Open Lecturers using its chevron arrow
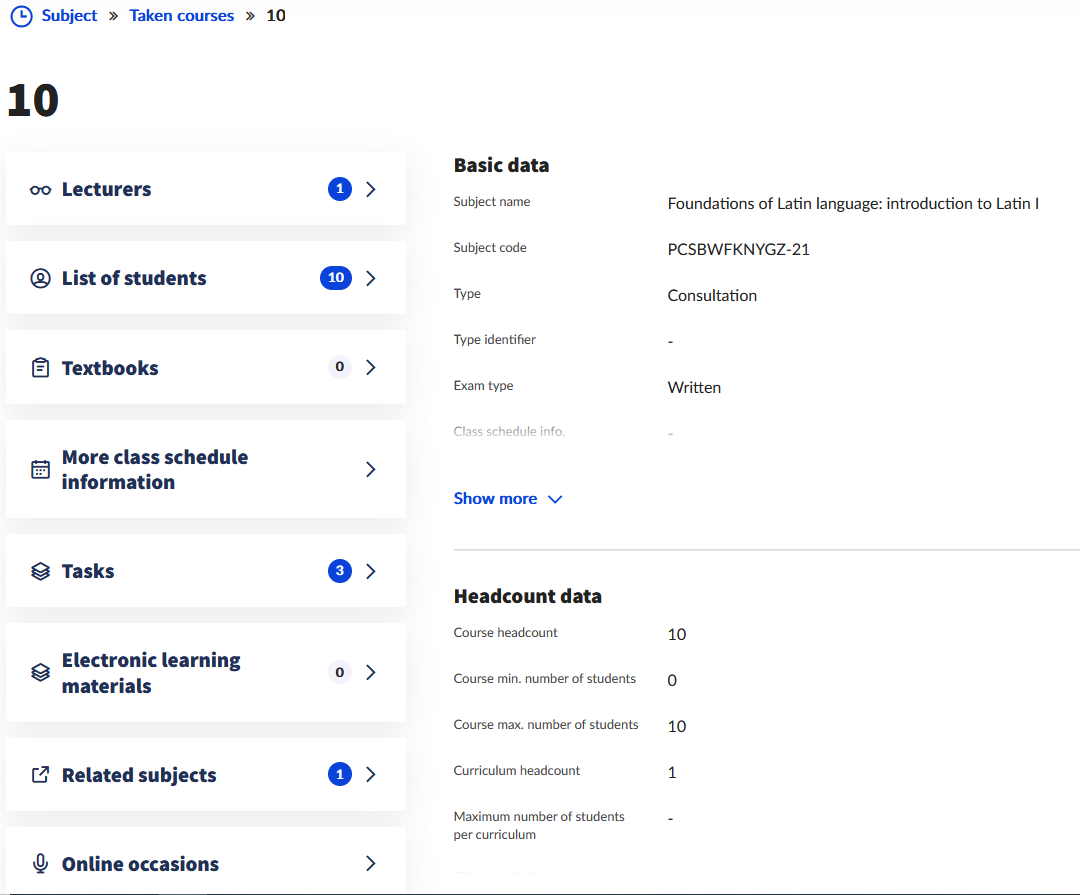The image size is (1080, 895). click(x=371, y=189)
